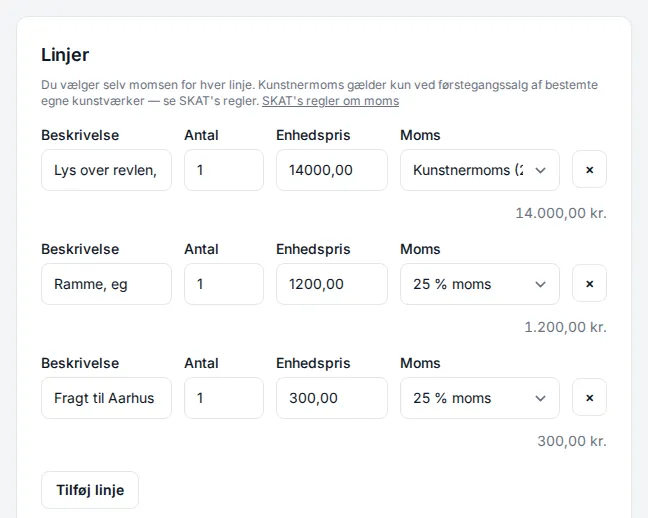
Task: Select the 1200,00 unit price field
Action: pos(332,284)
